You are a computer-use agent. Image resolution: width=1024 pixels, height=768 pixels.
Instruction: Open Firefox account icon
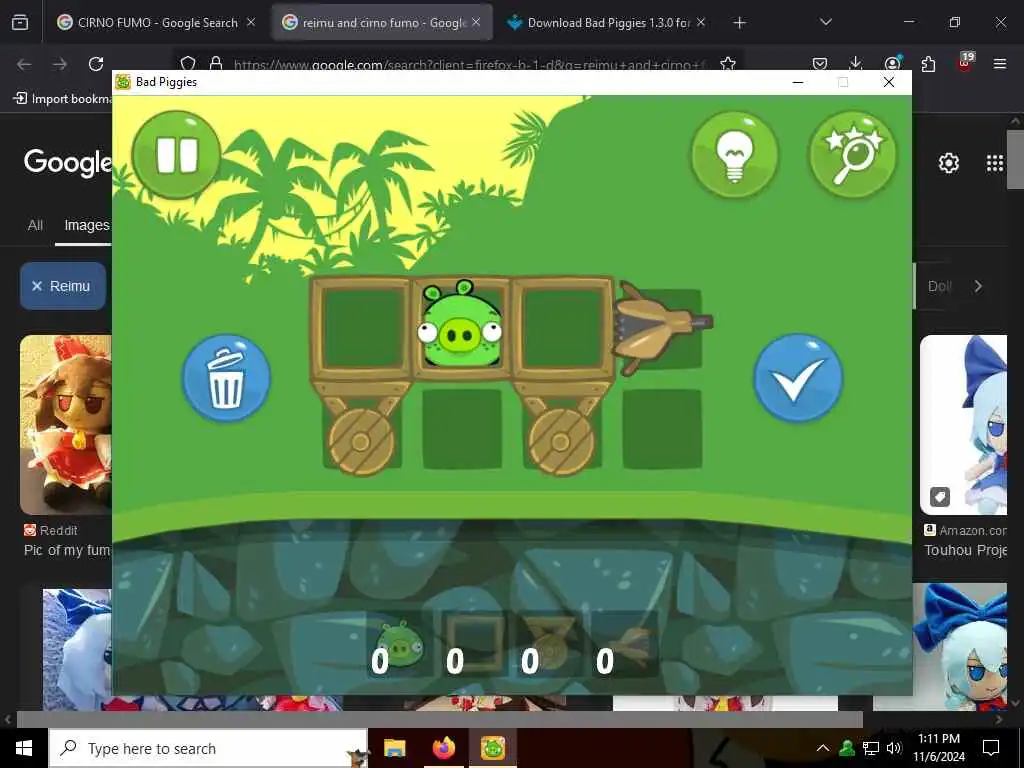(x=892, y=63)
